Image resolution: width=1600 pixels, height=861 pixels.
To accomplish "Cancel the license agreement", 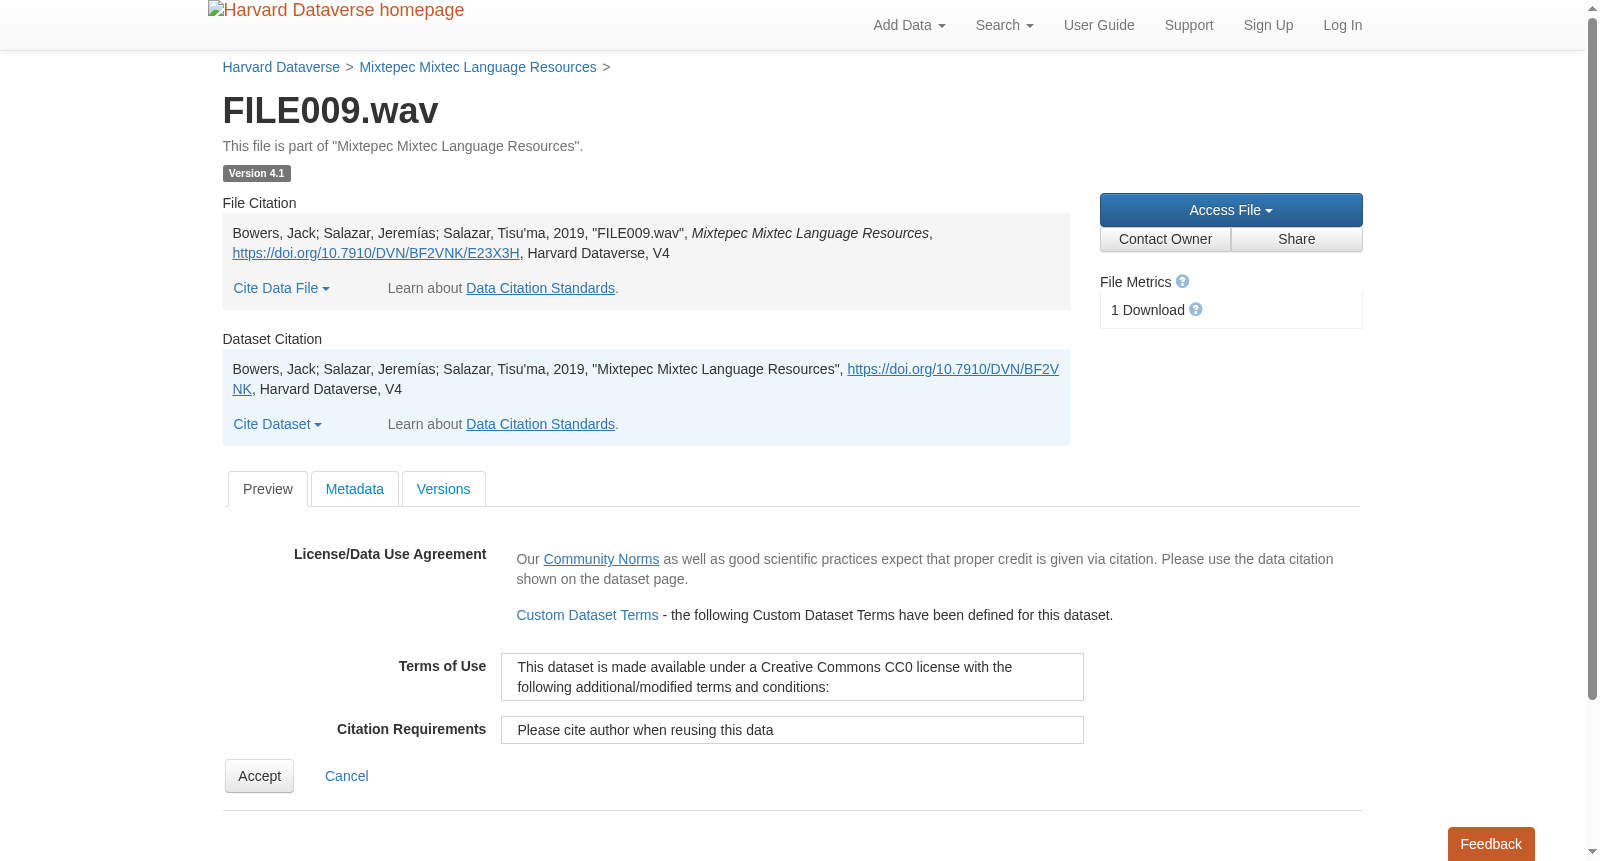I will (347, 776).
